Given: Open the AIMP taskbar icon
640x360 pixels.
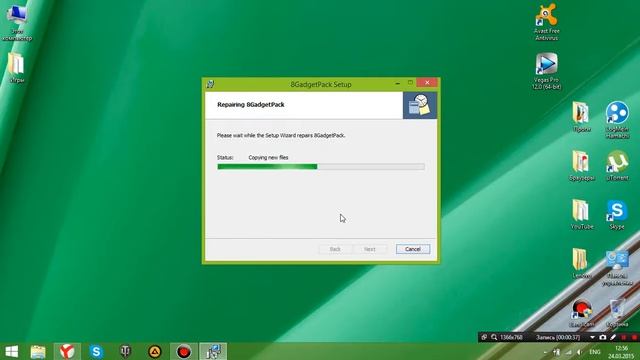Looking at the screenshot, I should pyautogui.click(x=155, y=351).
